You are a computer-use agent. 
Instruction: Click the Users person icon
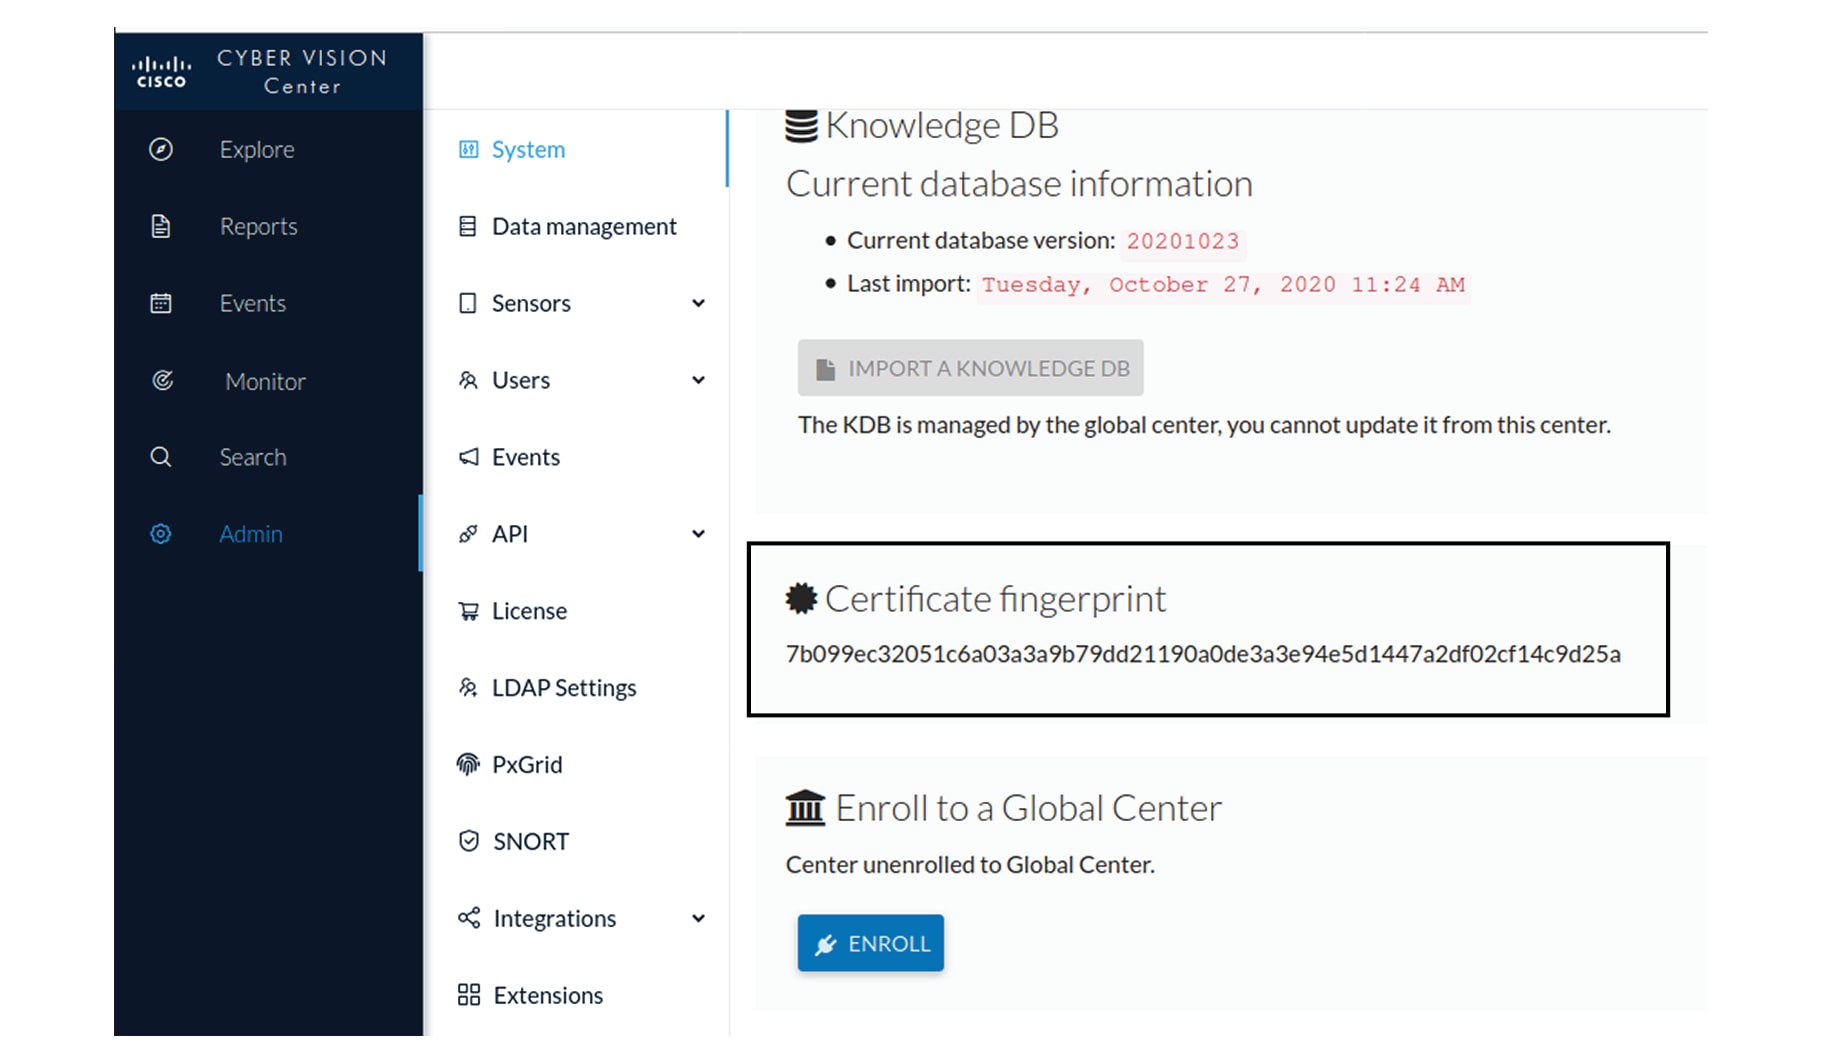tap(468, 380)
